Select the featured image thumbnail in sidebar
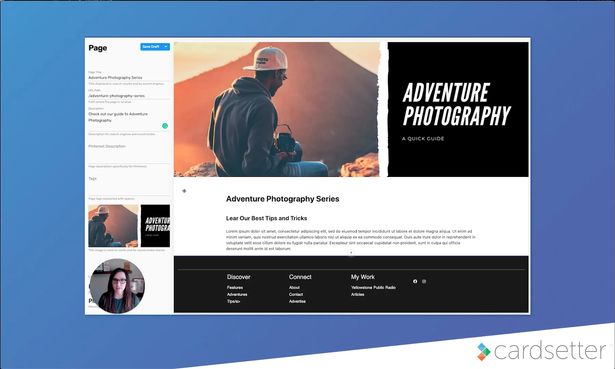This screenshot has width=615, height=369. pyautogui.click(x=129, y=226)
